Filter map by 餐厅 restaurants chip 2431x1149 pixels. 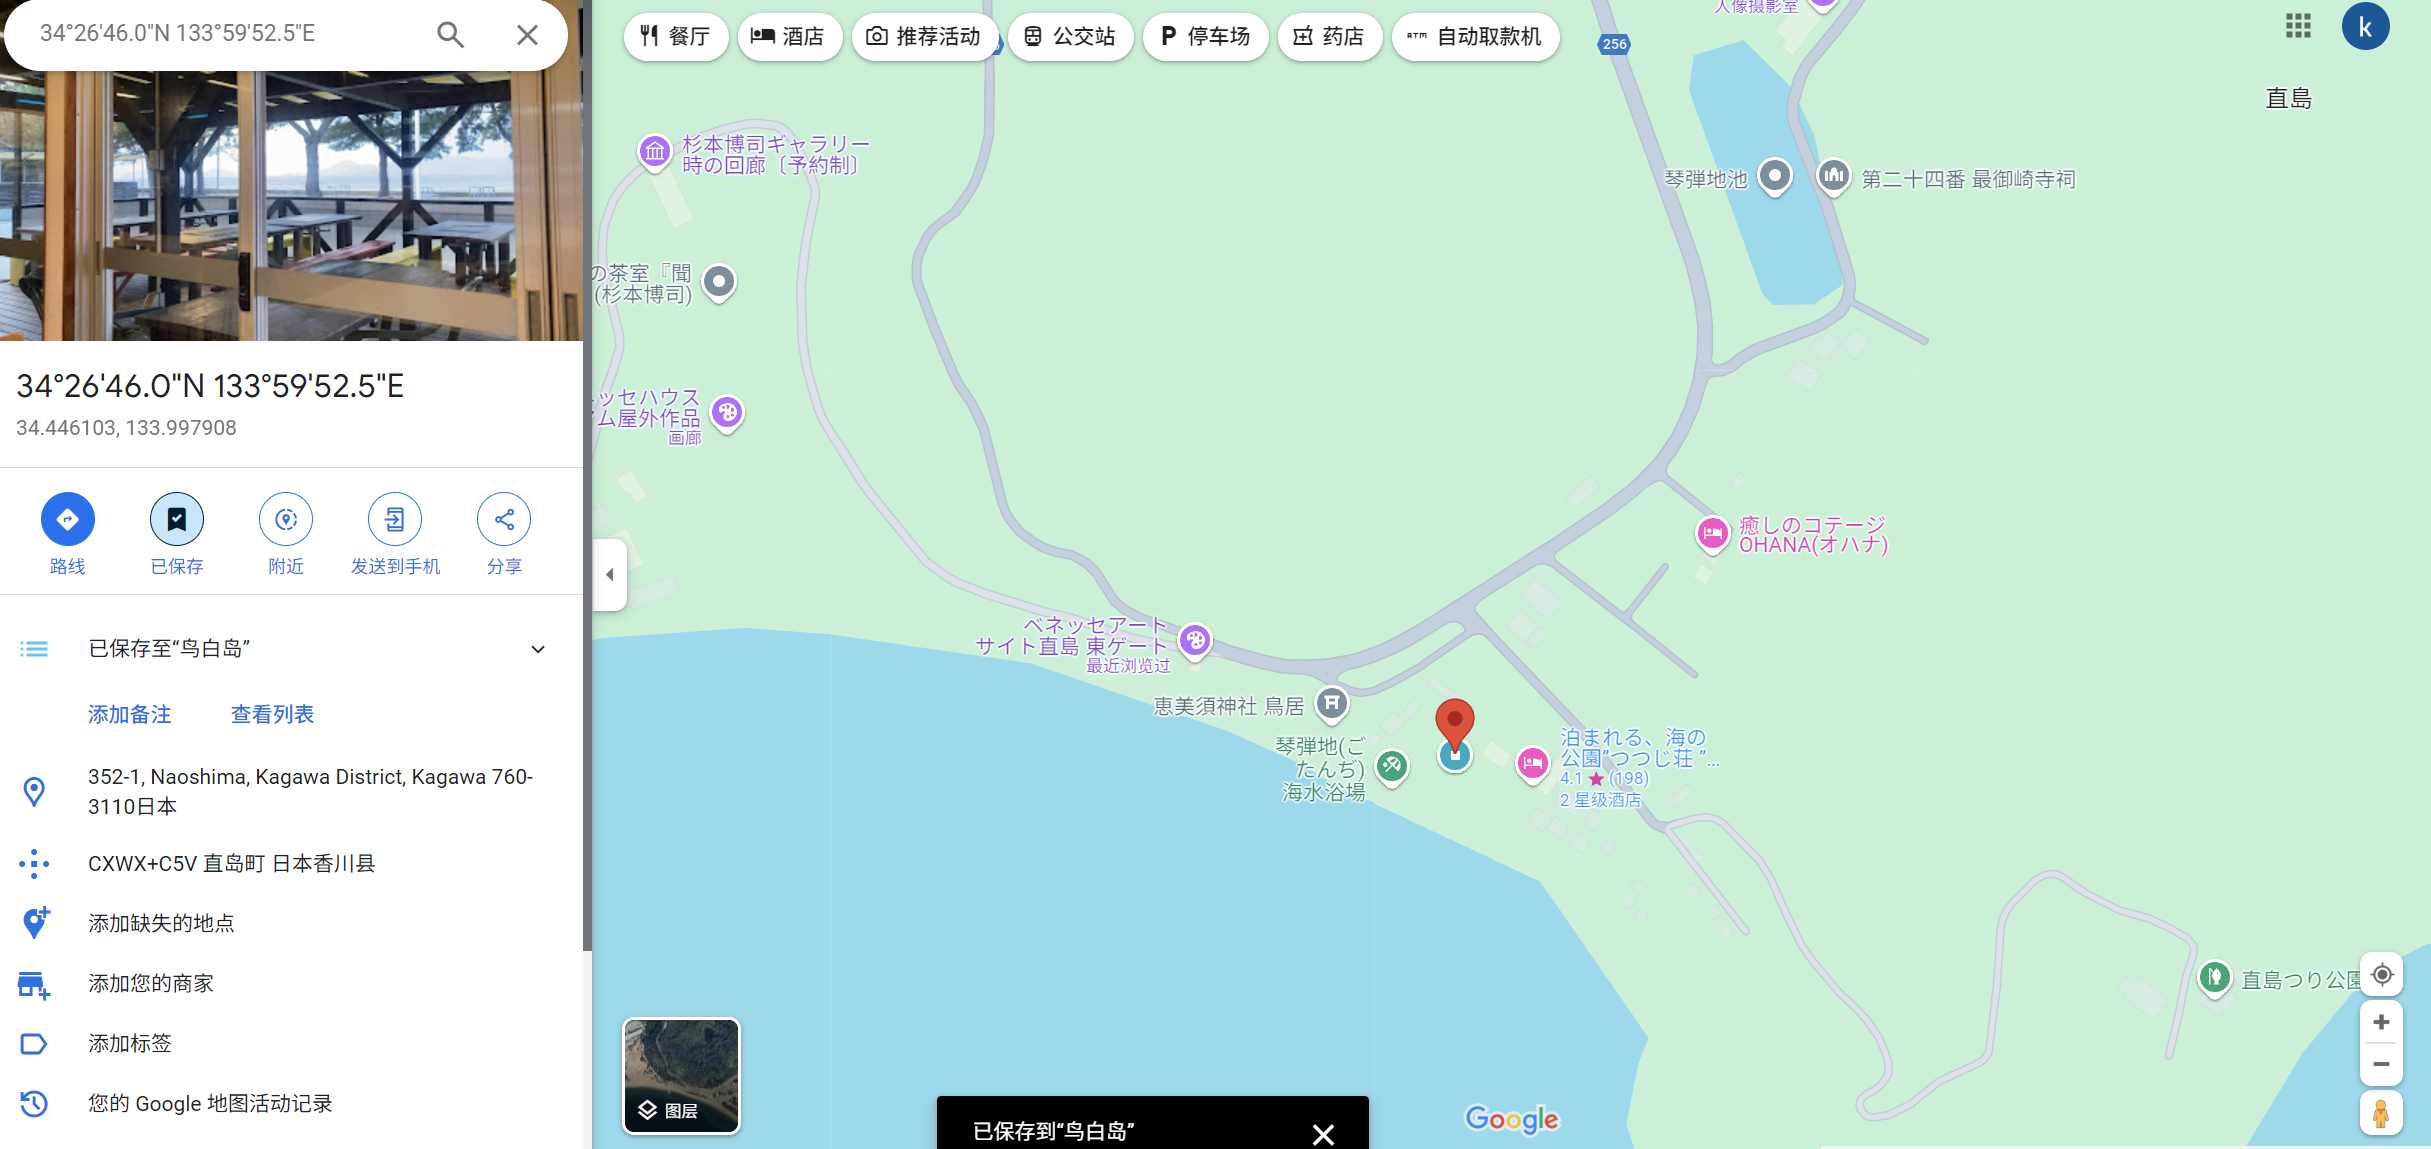[x=676, y=37]
